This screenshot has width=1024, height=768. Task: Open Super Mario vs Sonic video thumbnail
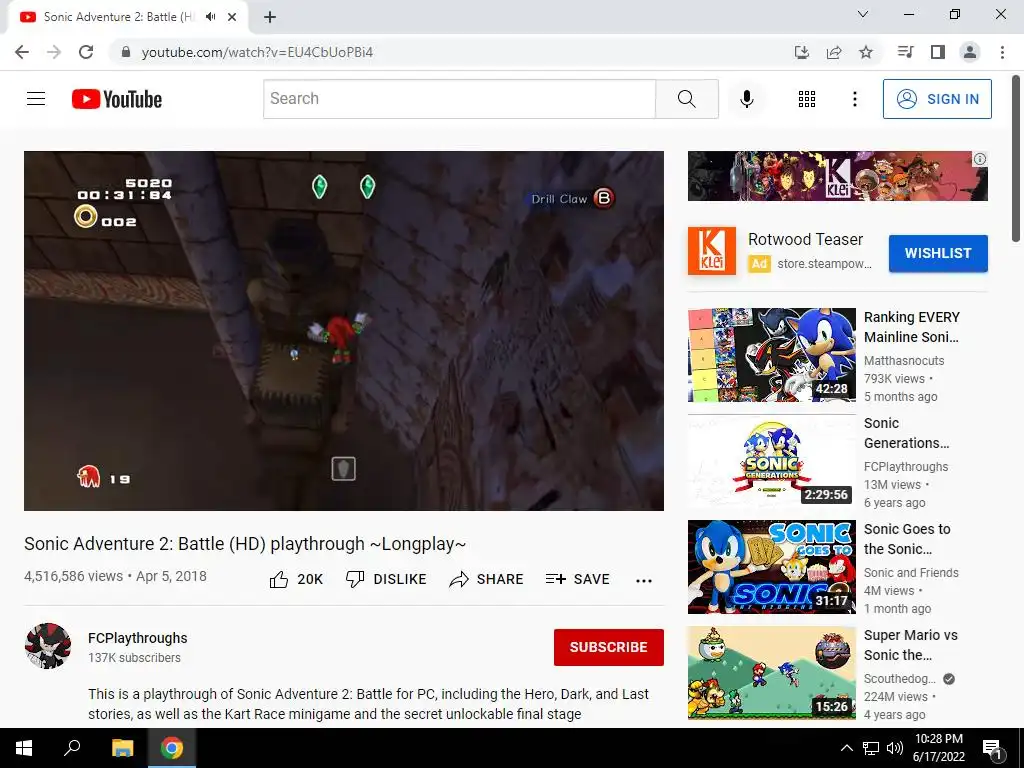(x=771, y=673)
